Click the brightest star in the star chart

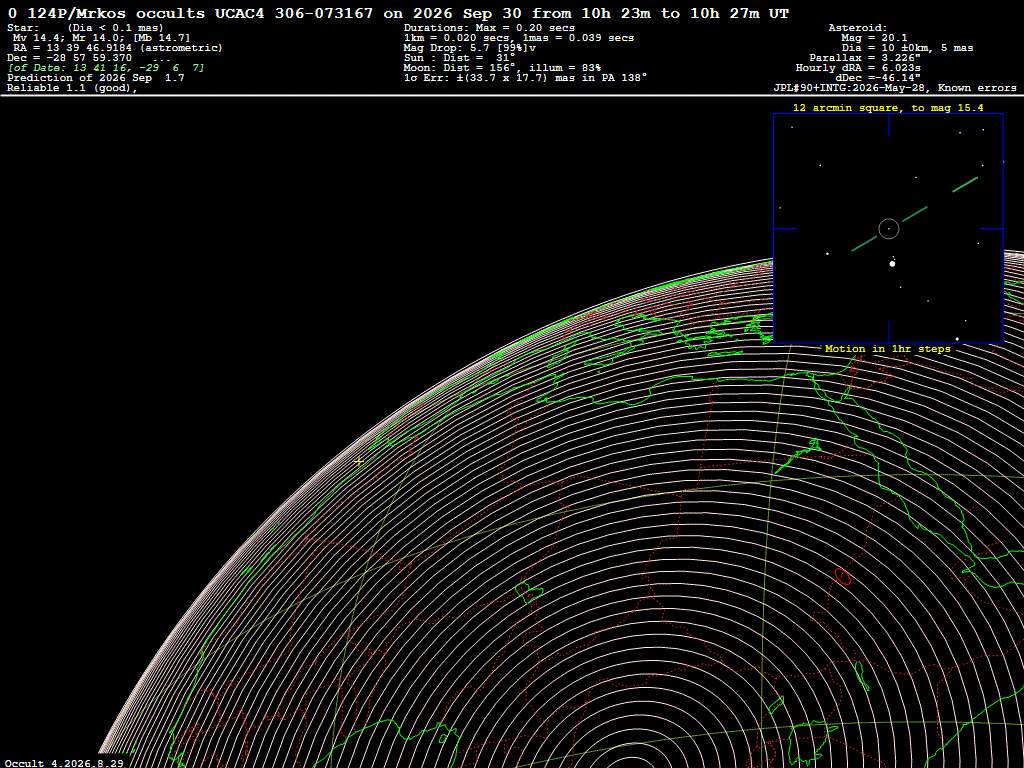point(893,264)
